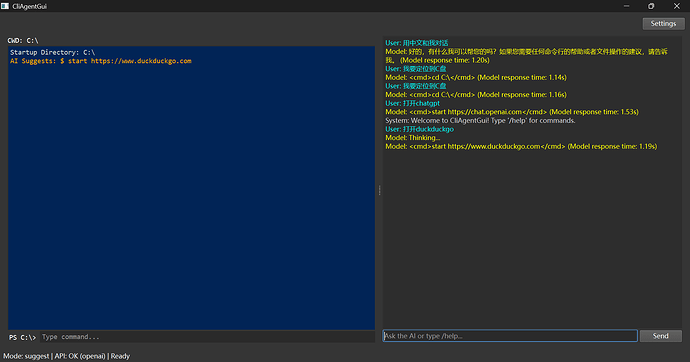Close the CliAgentGui window
This screenshot has width=690, height=362.
click(676, 6)
